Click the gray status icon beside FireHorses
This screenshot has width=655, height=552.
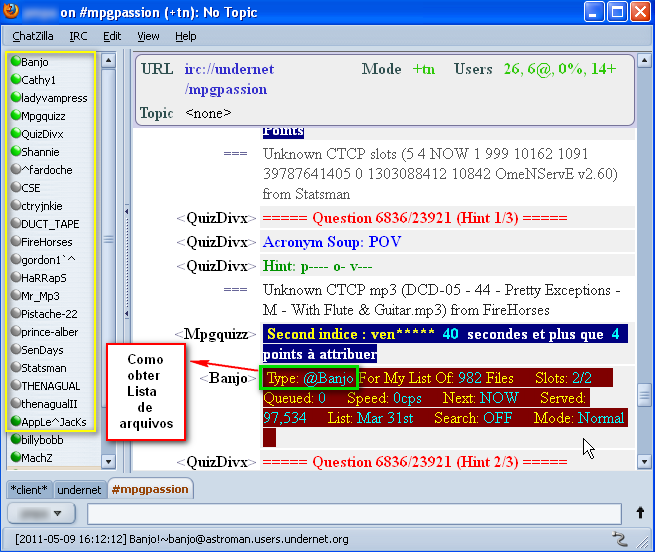(x=16, y=241)
